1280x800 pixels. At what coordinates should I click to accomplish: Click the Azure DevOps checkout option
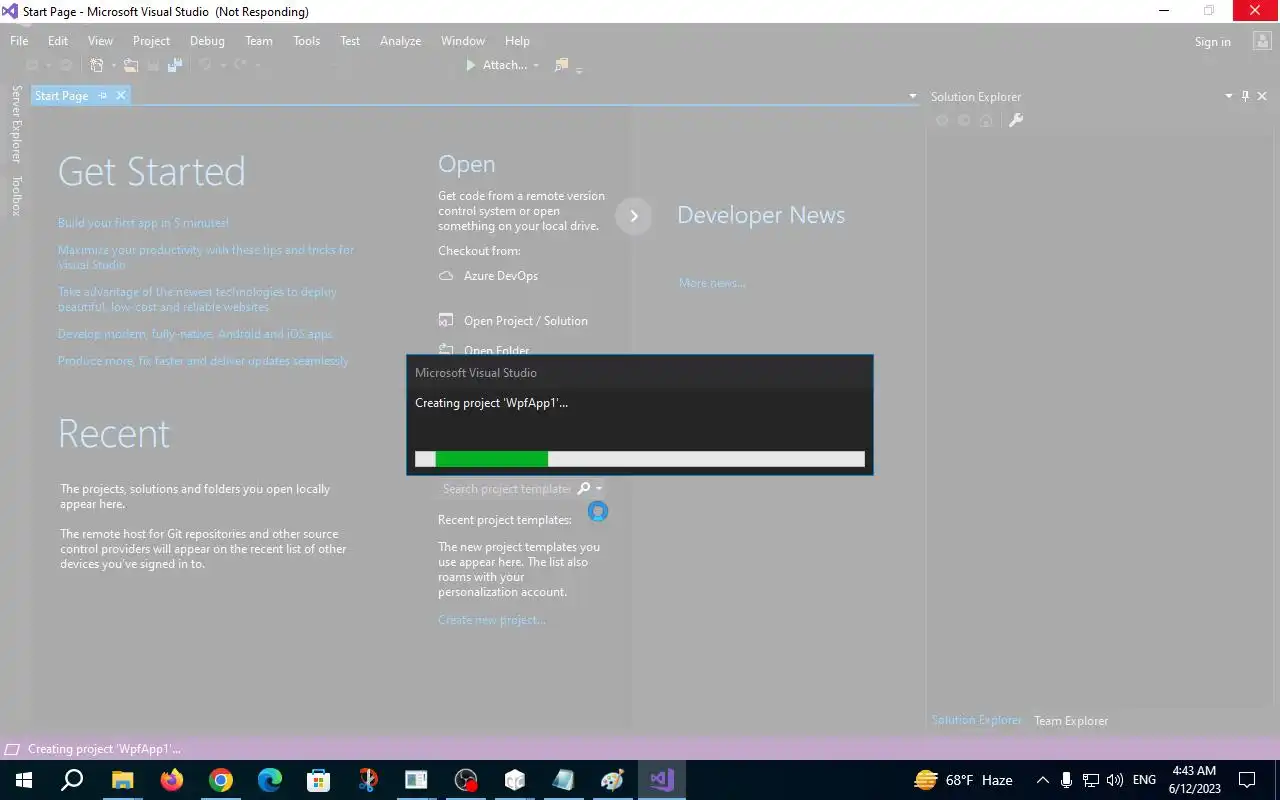click(x=488, y=276)
